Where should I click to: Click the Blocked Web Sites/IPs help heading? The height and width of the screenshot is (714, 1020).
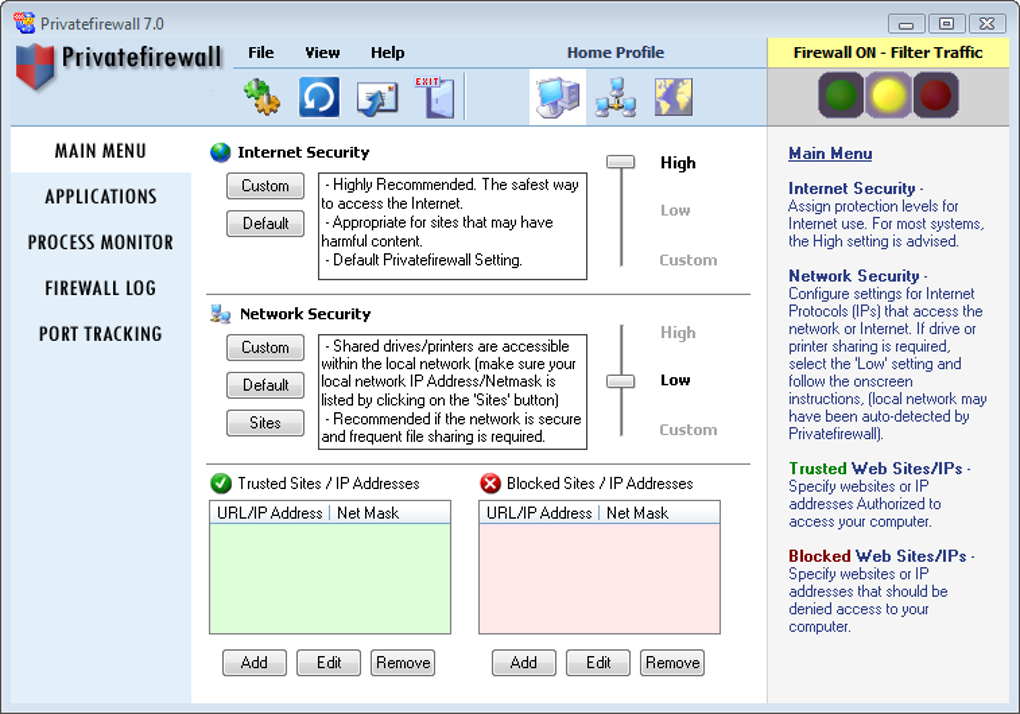(877, 557)
